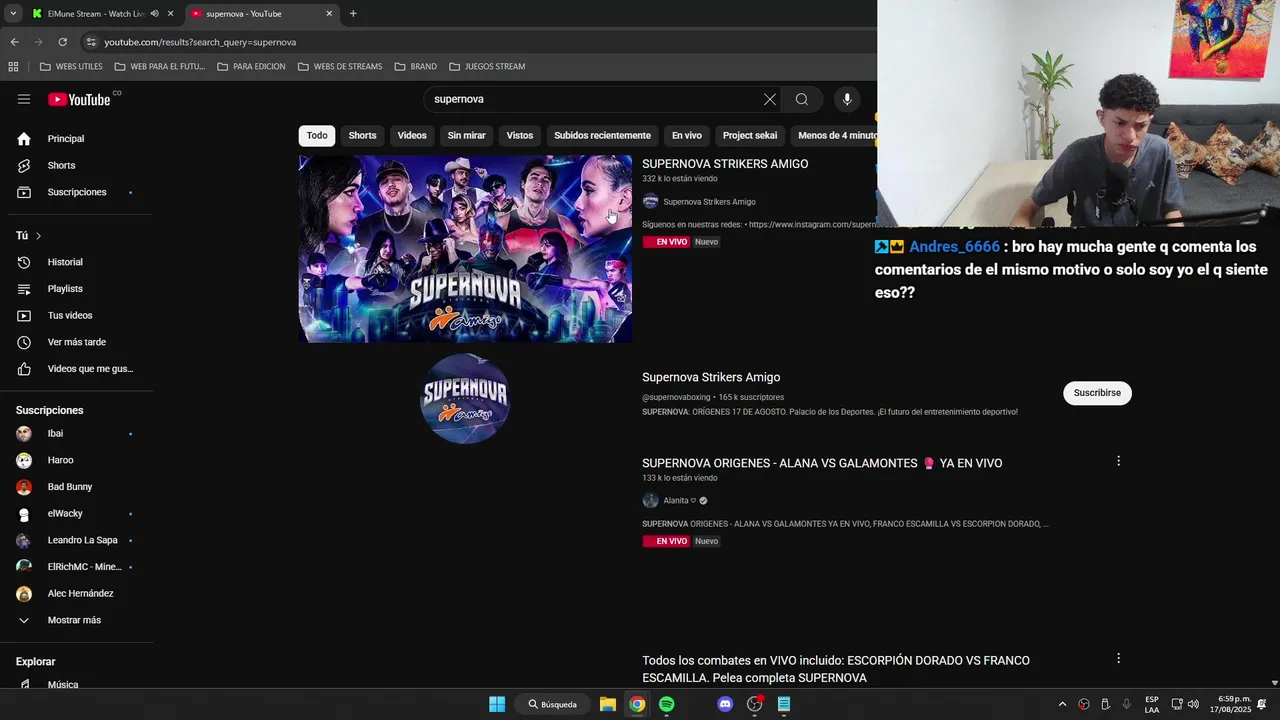The width and height of the screenshot is (1280, 720).
Task: Open PARA EDICION bookmarks folder
Action: tap(250, 67)
